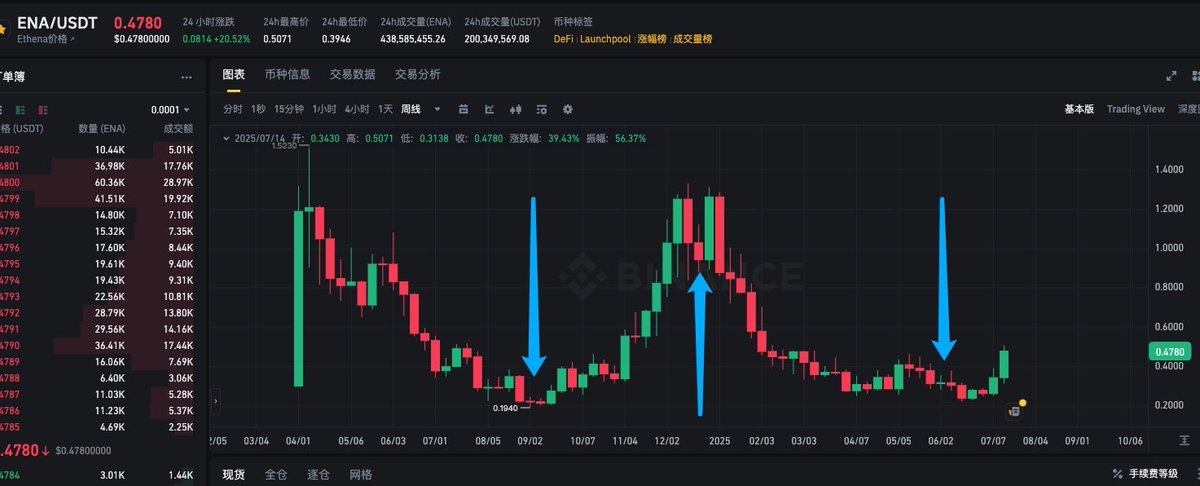
Task: Expand the chart to fullscreen
Action: [x=1172, y=76]
